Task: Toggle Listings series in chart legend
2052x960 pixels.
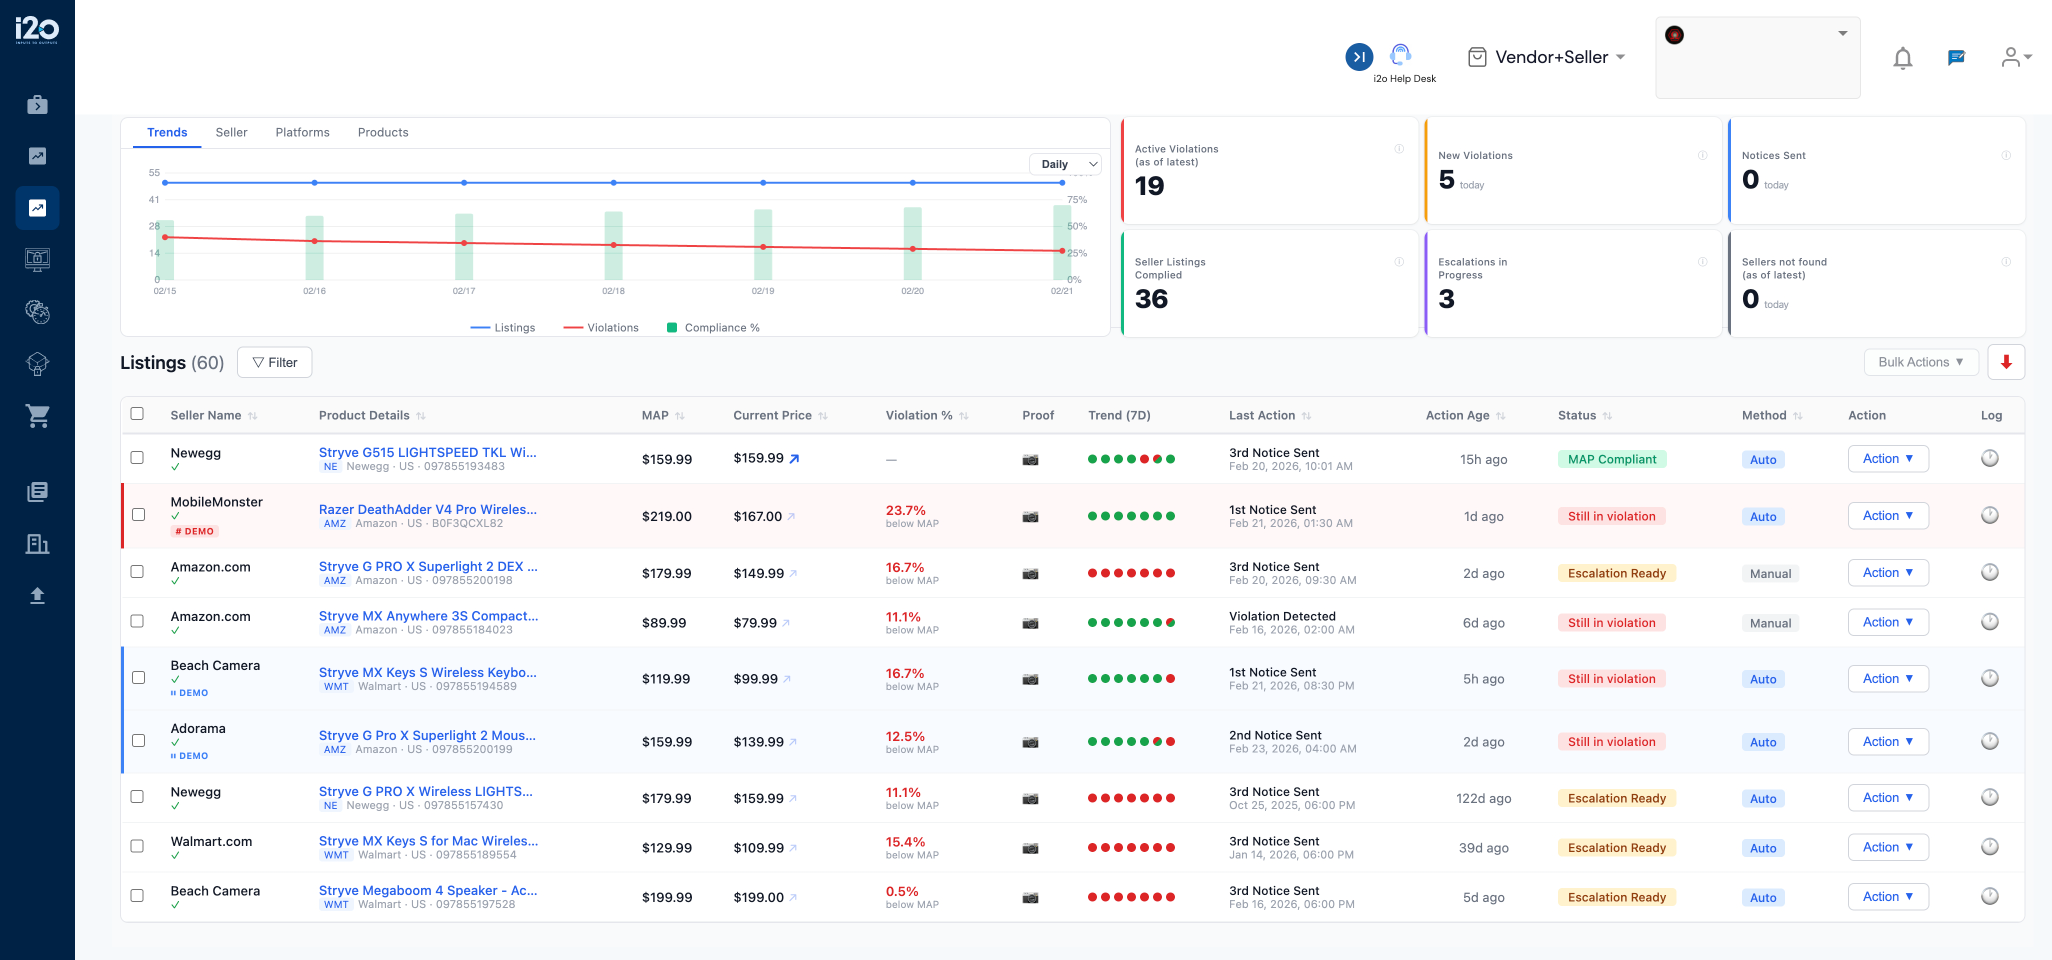Action: 502,328
